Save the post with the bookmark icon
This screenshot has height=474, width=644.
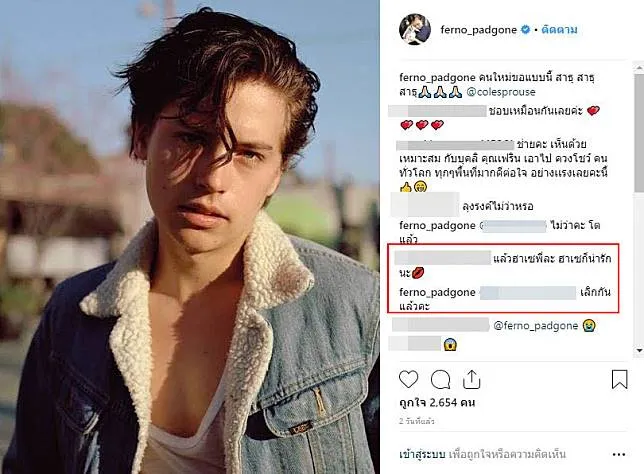pyautogui.click(x=619, y=380)
